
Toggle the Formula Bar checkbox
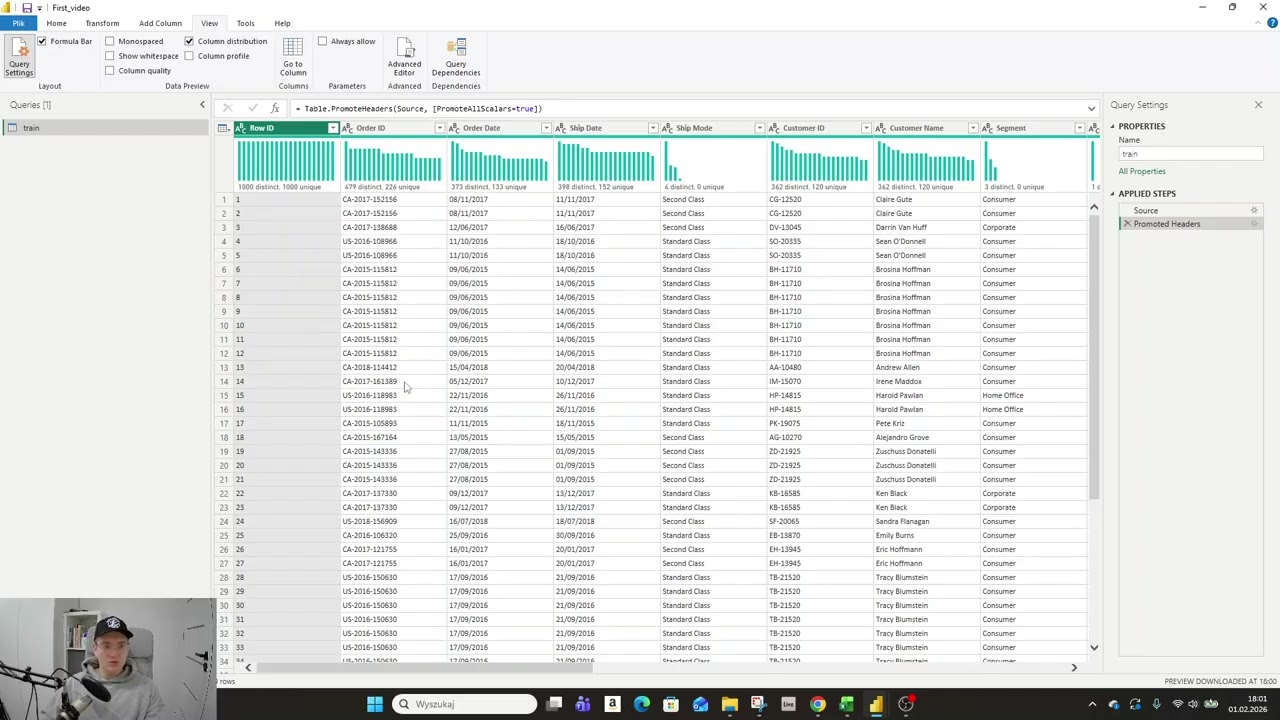click(42, 41)
